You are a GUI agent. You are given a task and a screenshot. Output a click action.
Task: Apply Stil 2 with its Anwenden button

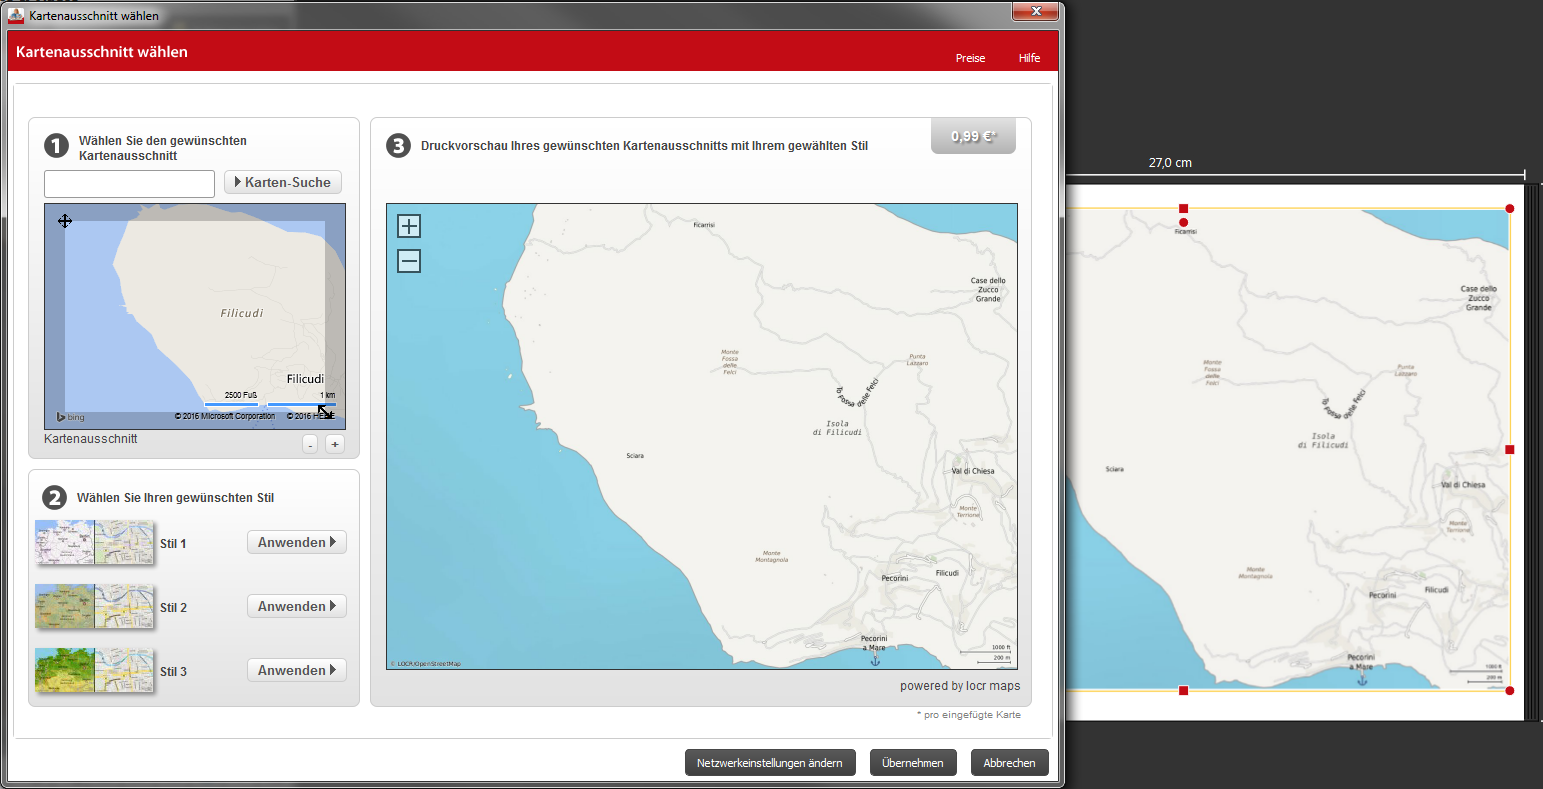296,606
